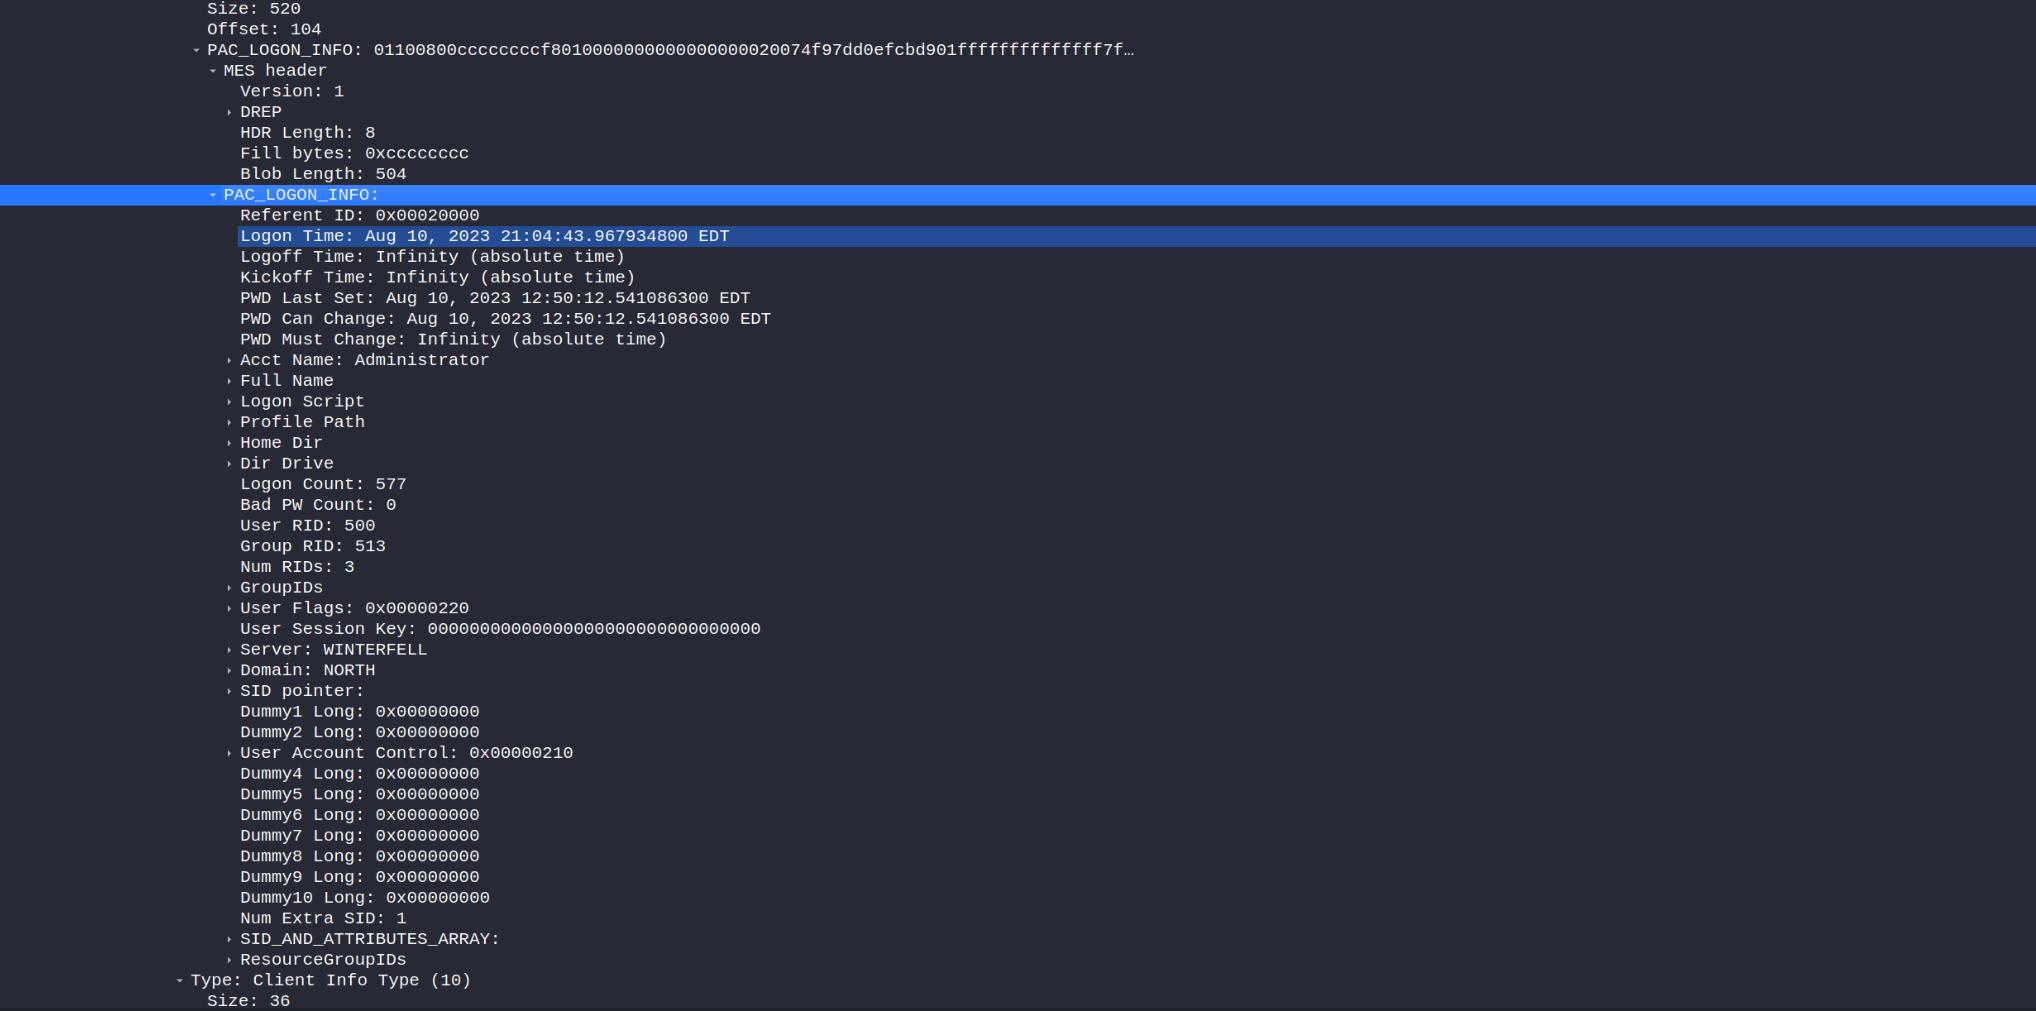Expand the SID_AND_ATTRIBUTES_ARRAY node

[229, 940]
